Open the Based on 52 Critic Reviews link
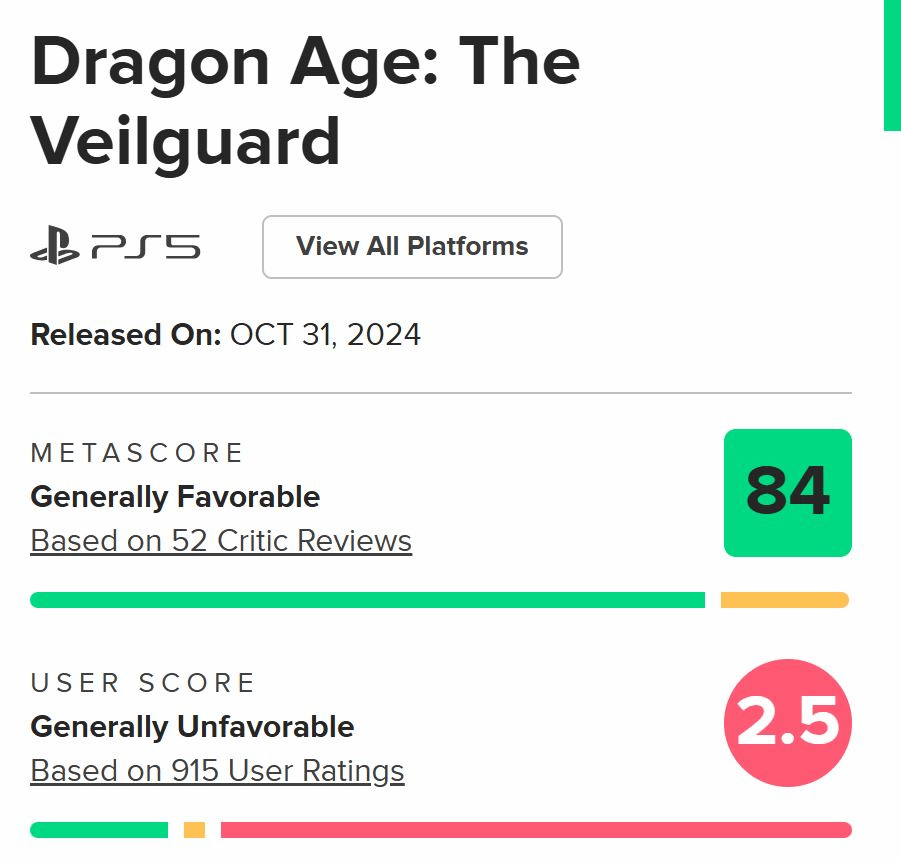Screen dimensions: 901x861 (x=221, y=541)
